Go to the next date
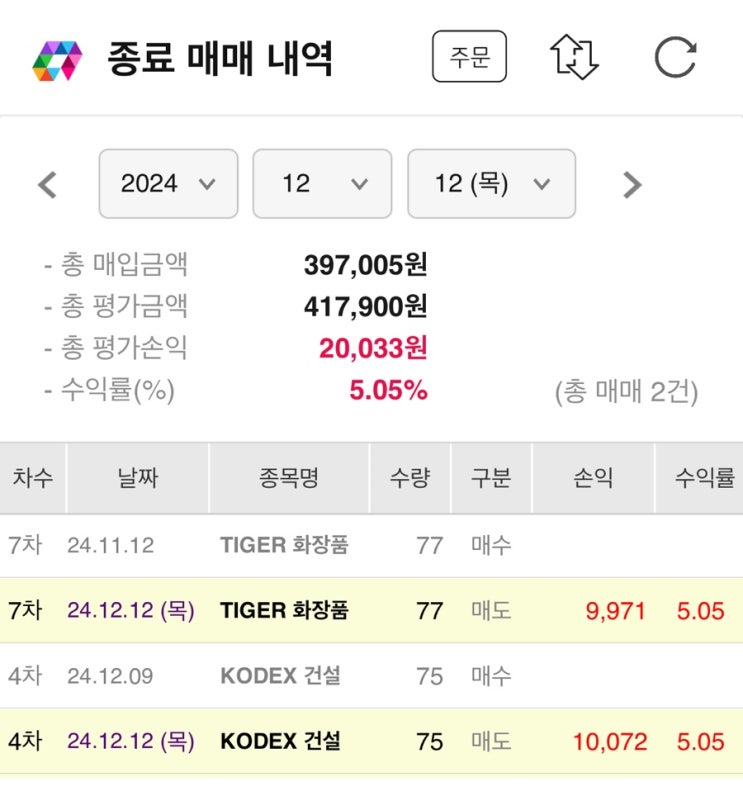 pyautogui.click(x=631, y=184)
